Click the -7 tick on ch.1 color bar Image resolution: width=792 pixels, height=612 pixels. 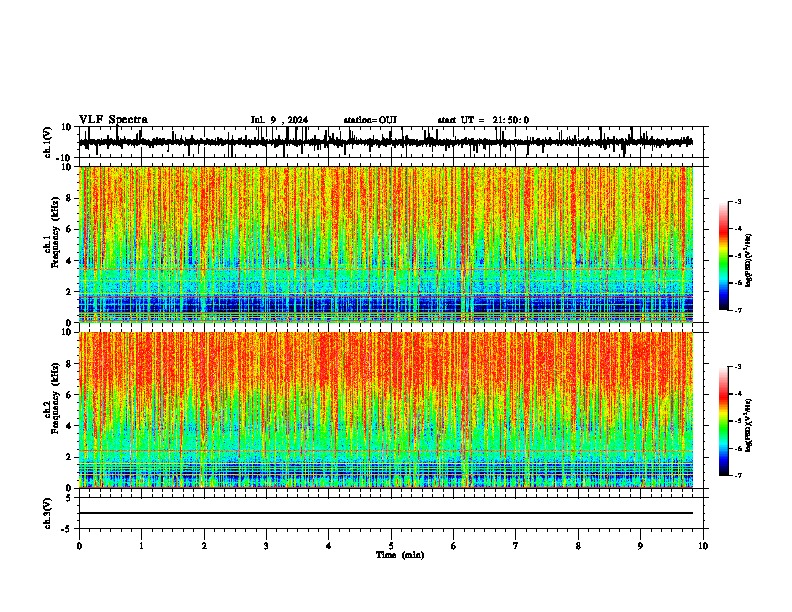click(738, 310)
